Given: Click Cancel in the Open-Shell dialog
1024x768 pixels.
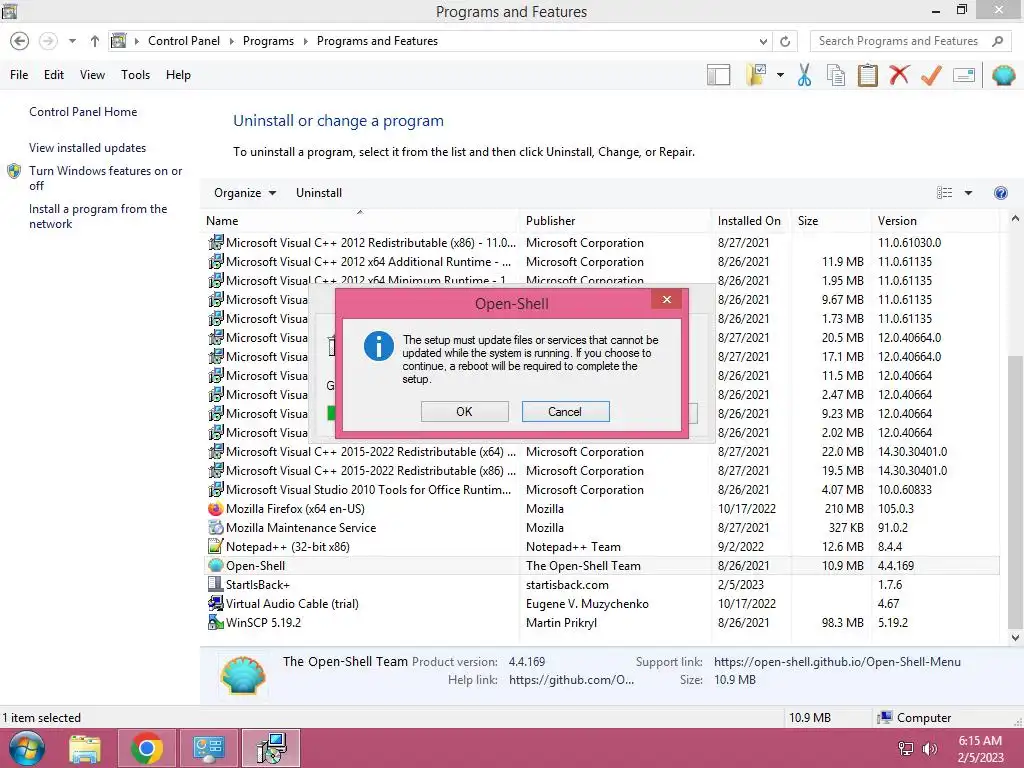Looking at the screenshot, I should point(565,411).
